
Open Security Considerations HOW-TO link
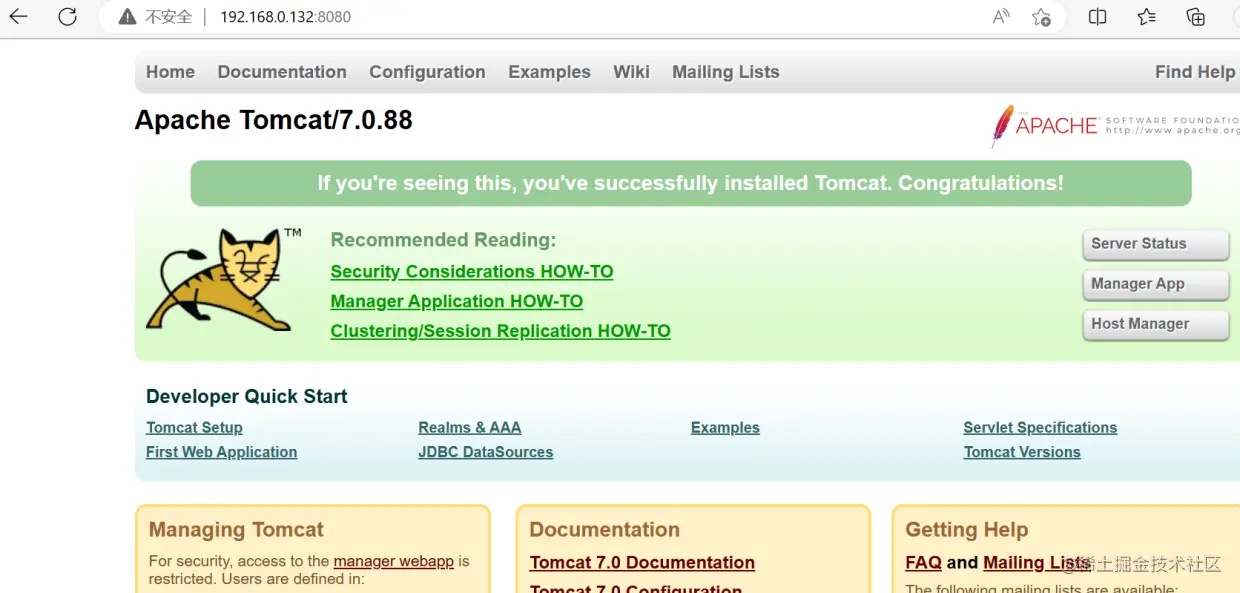pyautogui.click(x=472, y=272)
